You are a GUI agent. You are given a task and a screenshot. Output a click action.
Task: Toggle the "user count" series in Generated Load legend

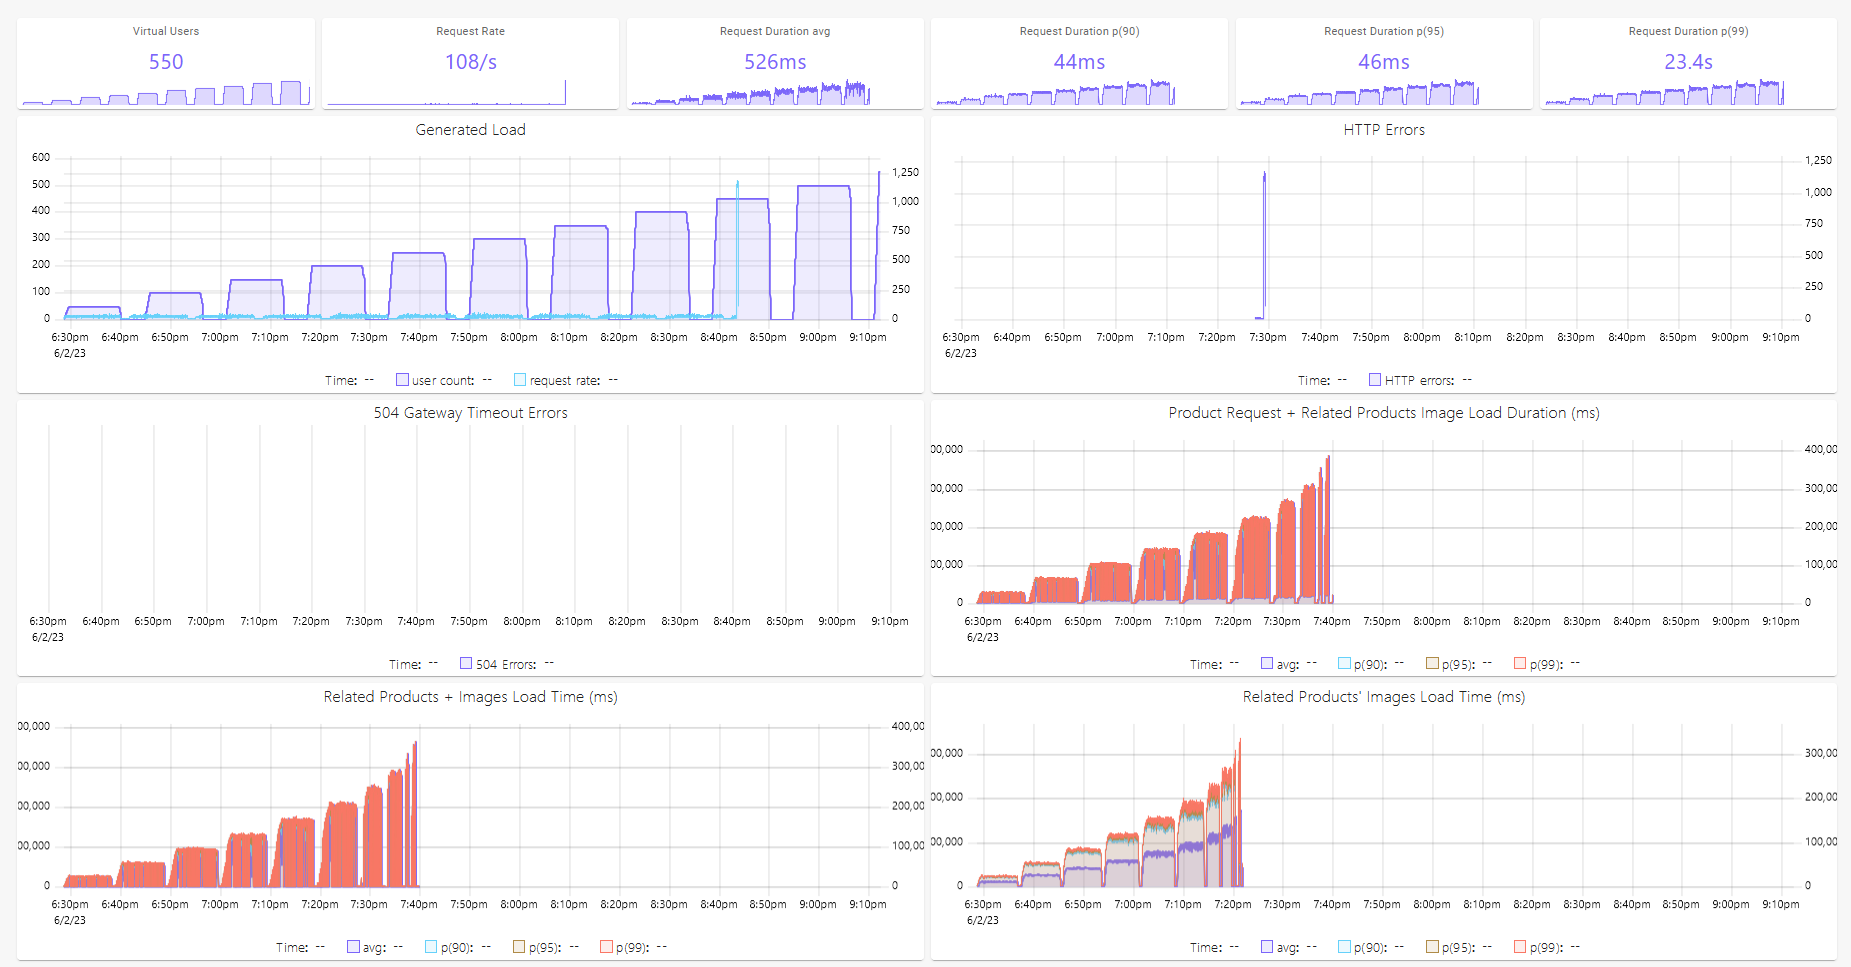[402, 380]
